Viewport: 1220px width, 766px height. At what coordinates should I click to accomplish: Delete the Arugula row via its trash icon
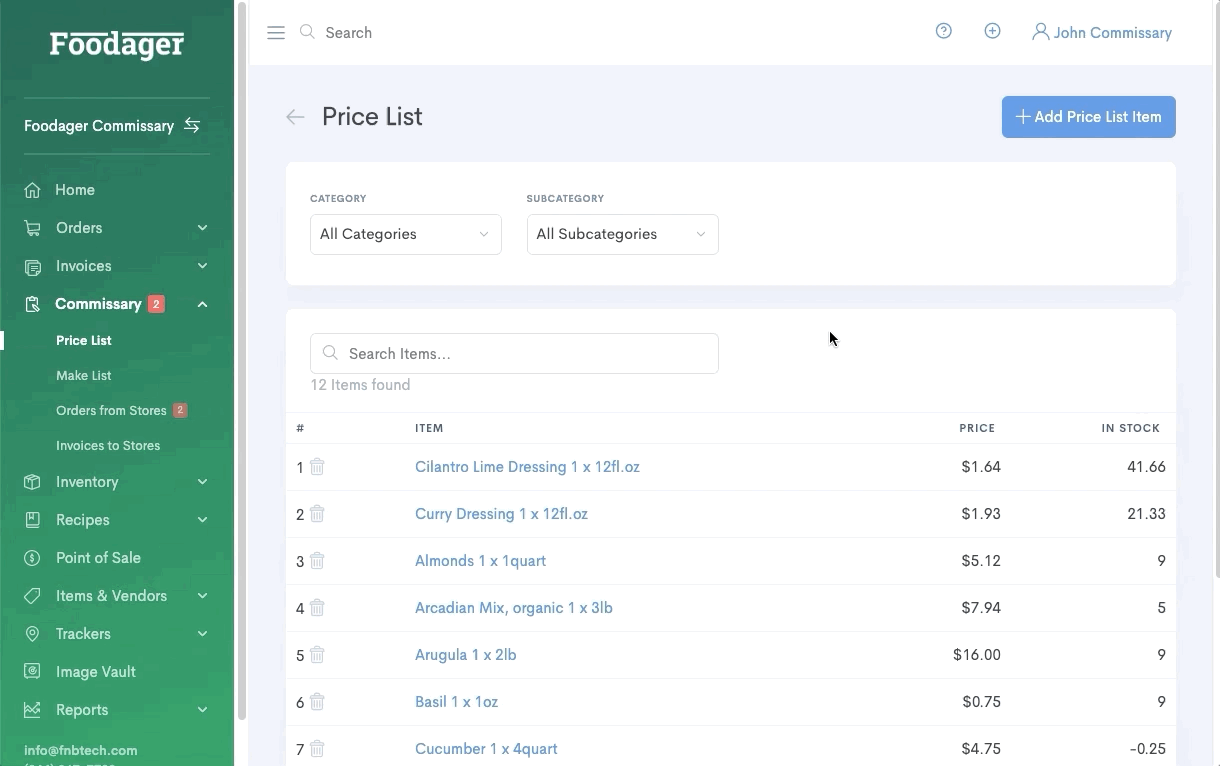(317, 655)
